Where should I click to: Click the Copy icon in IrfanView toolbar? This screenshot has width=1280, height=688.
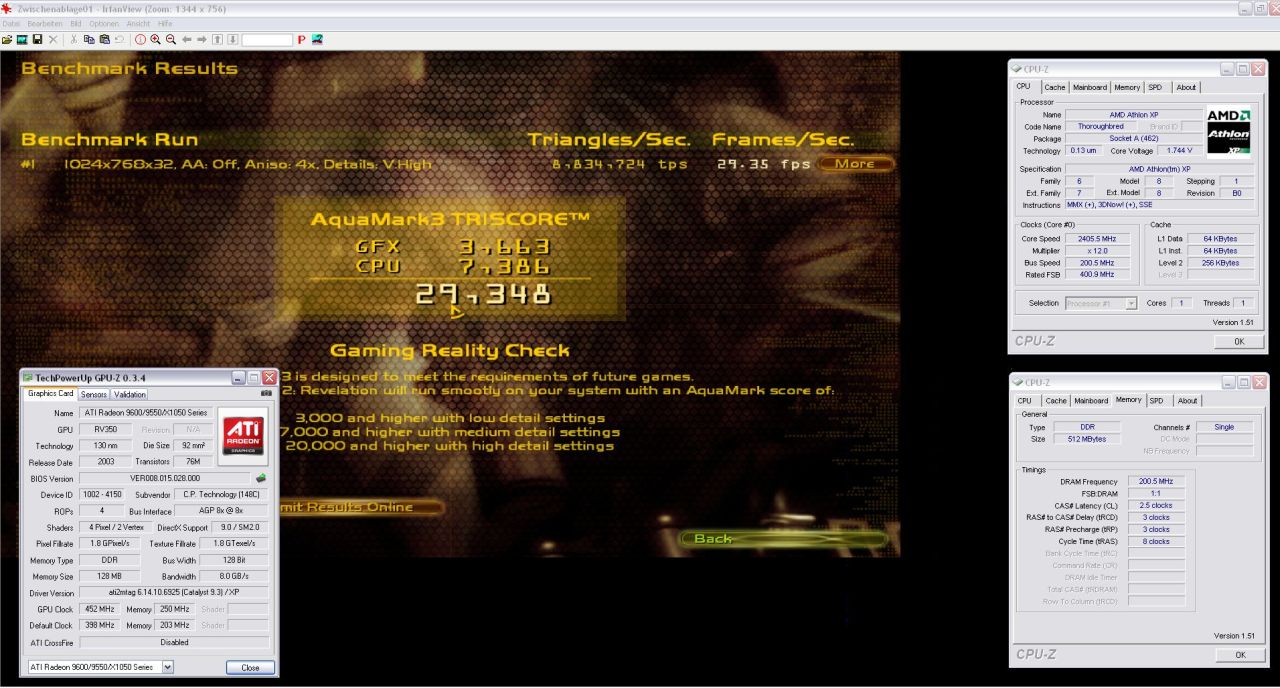[x=89, y=39]
